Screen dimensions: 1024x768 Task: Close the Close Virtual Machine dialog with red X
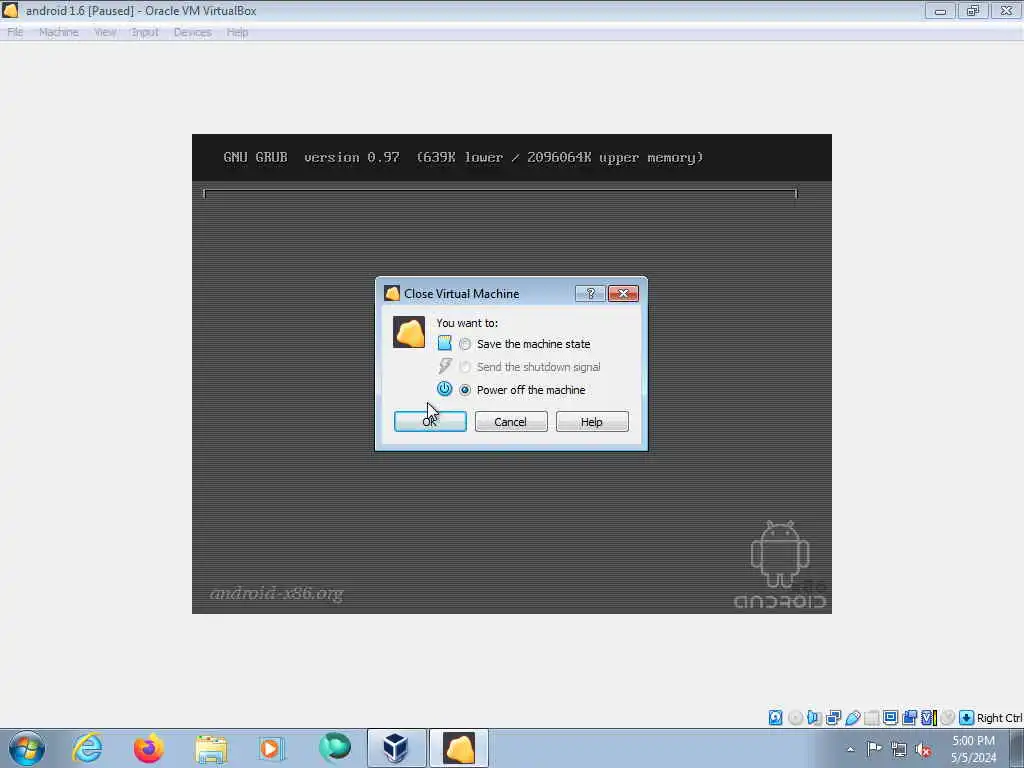point(623,294)
